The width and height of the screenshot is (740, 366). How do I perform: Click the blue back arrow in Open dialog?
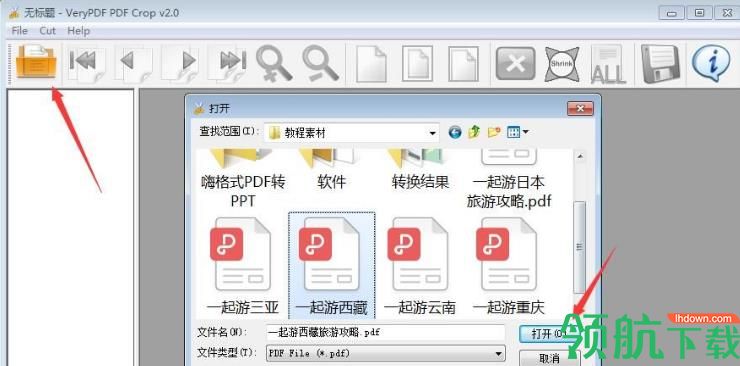(455, 133)
